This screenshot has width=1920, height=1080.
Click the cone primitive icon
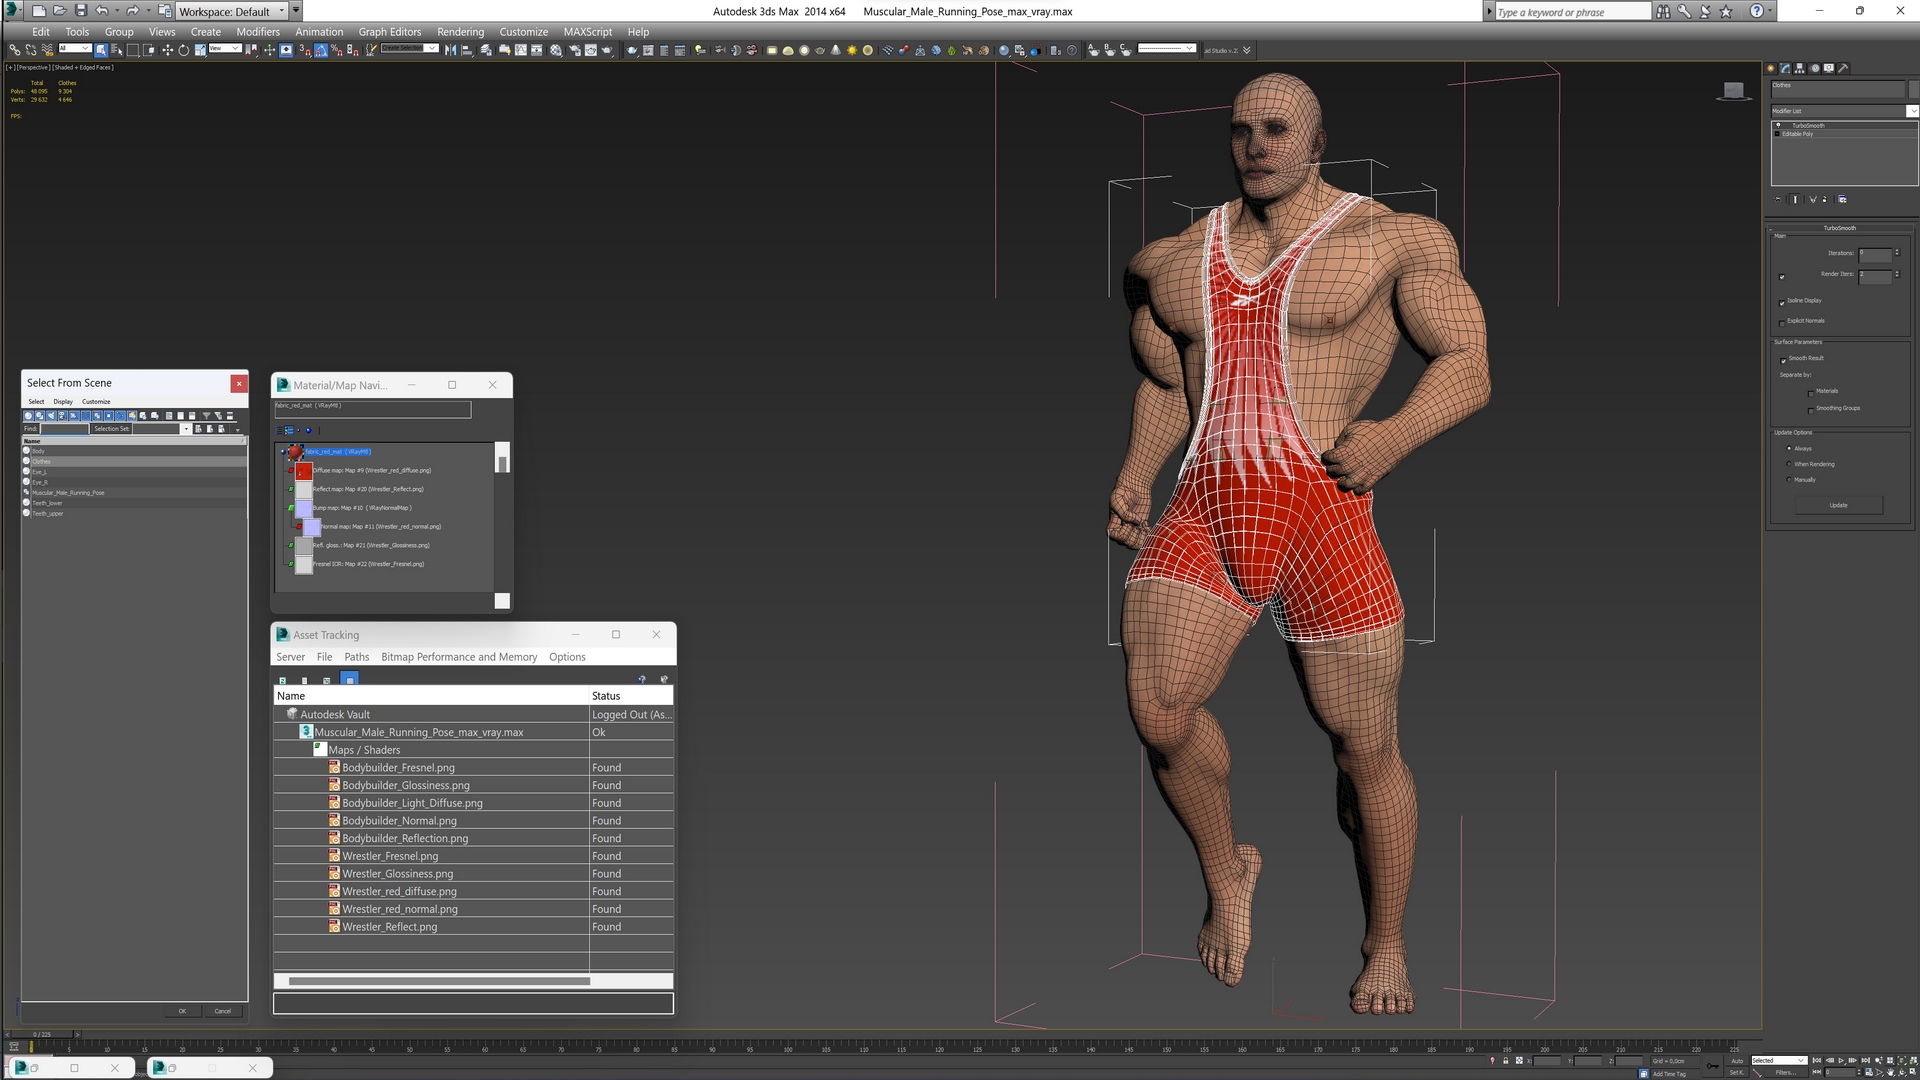click(836, 50)
